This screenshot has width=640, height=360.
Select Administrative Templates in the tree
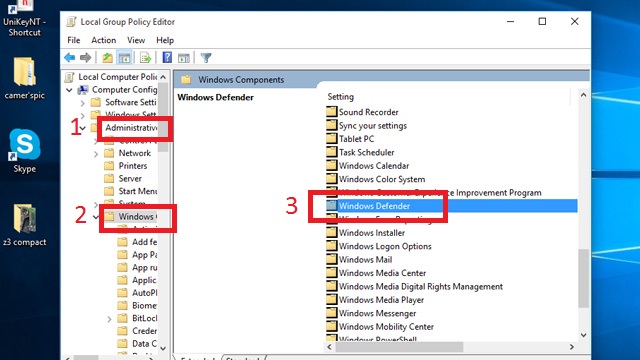[x=131, y=128]
